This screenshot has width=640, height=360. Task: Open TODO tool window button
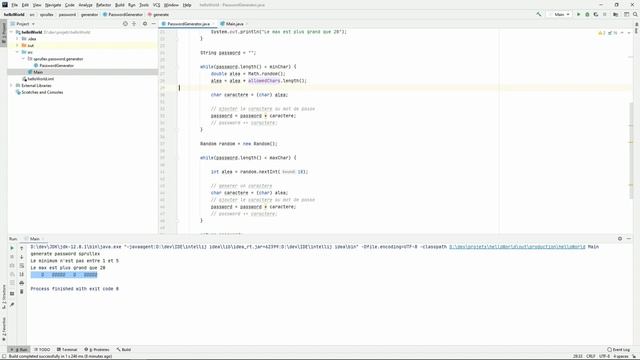pyautogui.click(x=42, y=349)
